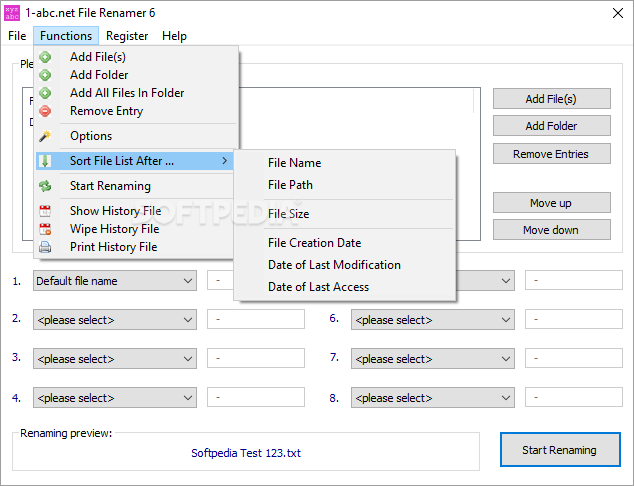This screenshot has width=634, height=486.
Task: Open row 3 <please select> dropdown
Action: [115, 359]
